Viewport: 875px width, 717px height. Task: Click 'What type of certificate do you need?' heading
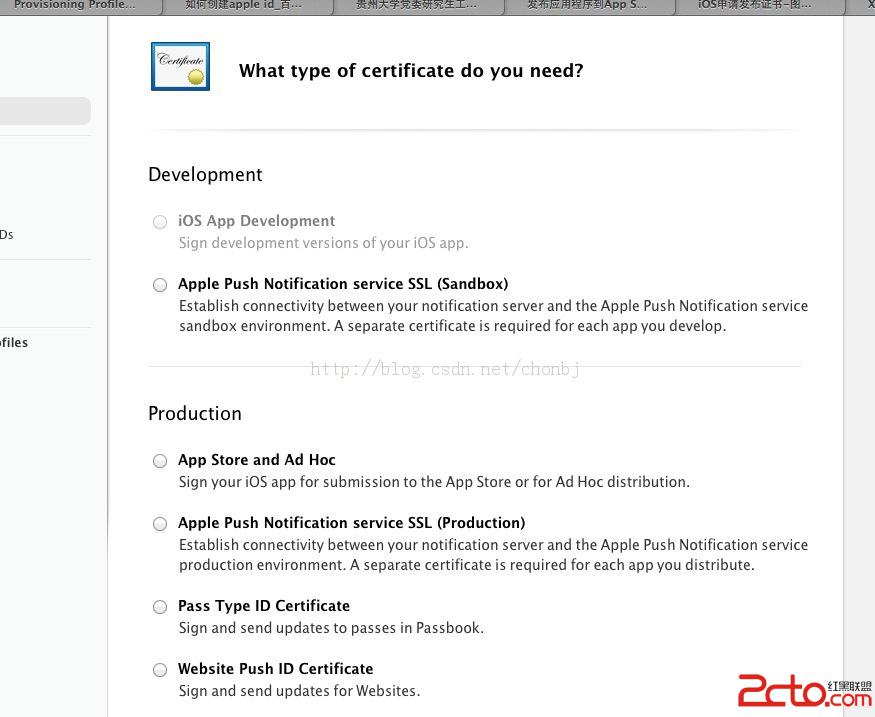(x=411, y=71)
